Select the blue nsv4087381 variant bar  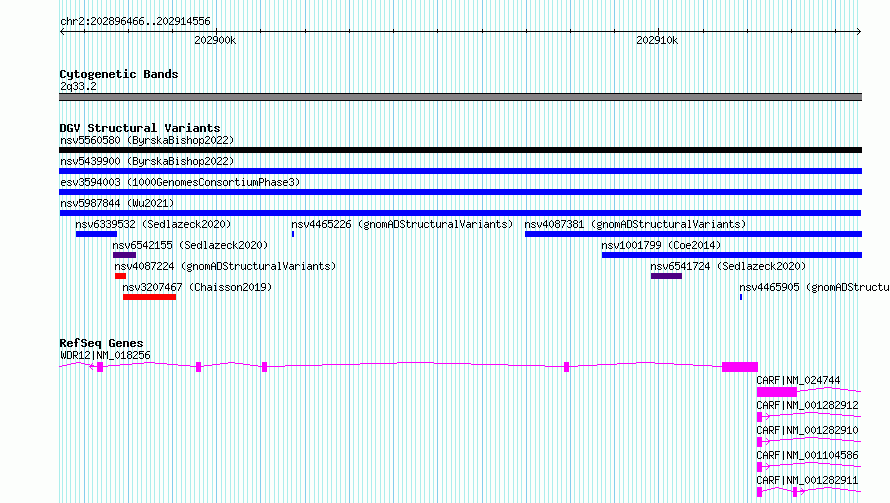tap(694, 234)
